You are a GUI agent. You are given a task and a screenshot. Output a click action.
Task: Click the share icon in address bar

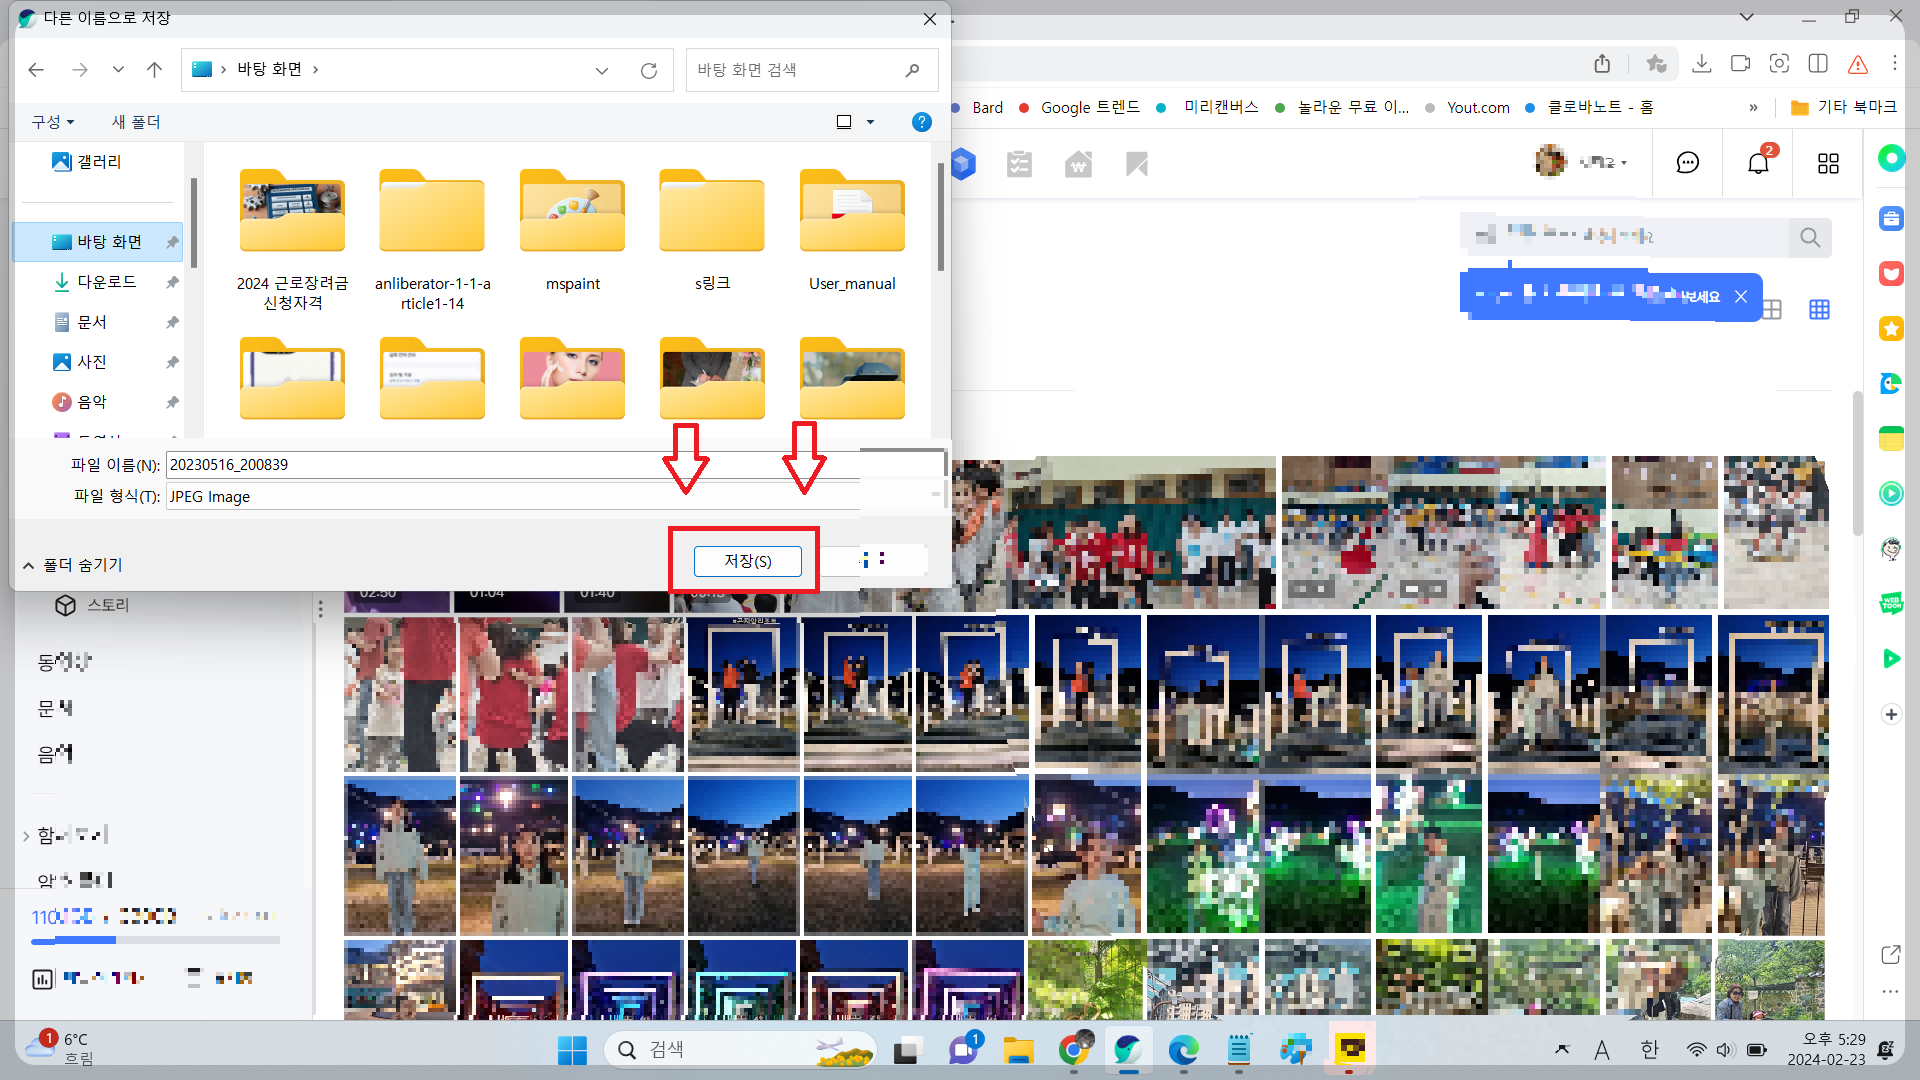1602,64
